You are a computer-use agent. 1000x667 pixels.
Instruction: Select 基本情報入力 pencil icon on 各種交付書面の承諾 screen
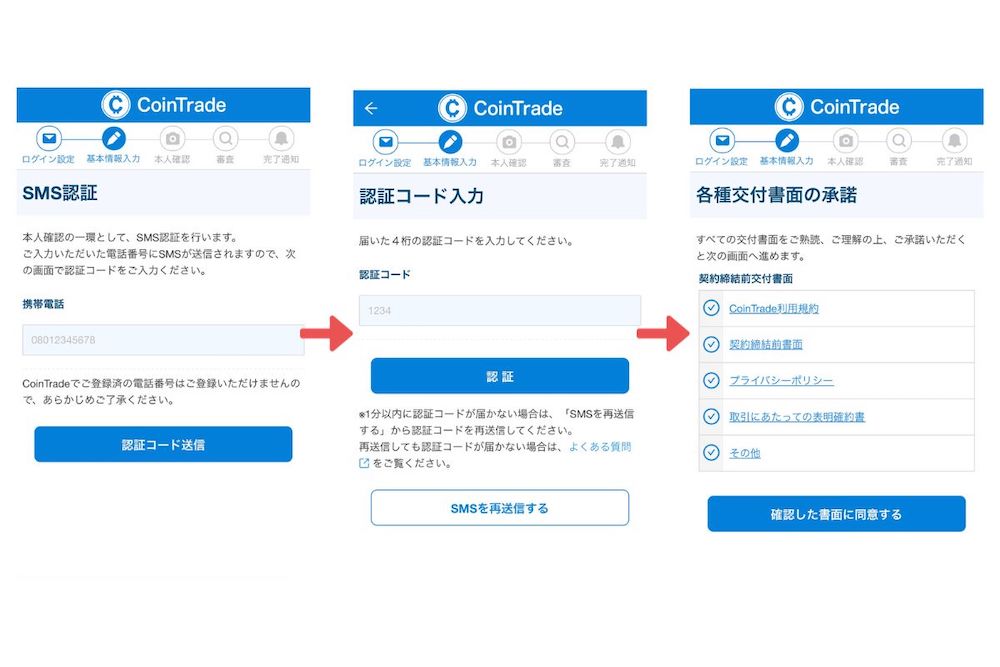[x=787, y=140]
